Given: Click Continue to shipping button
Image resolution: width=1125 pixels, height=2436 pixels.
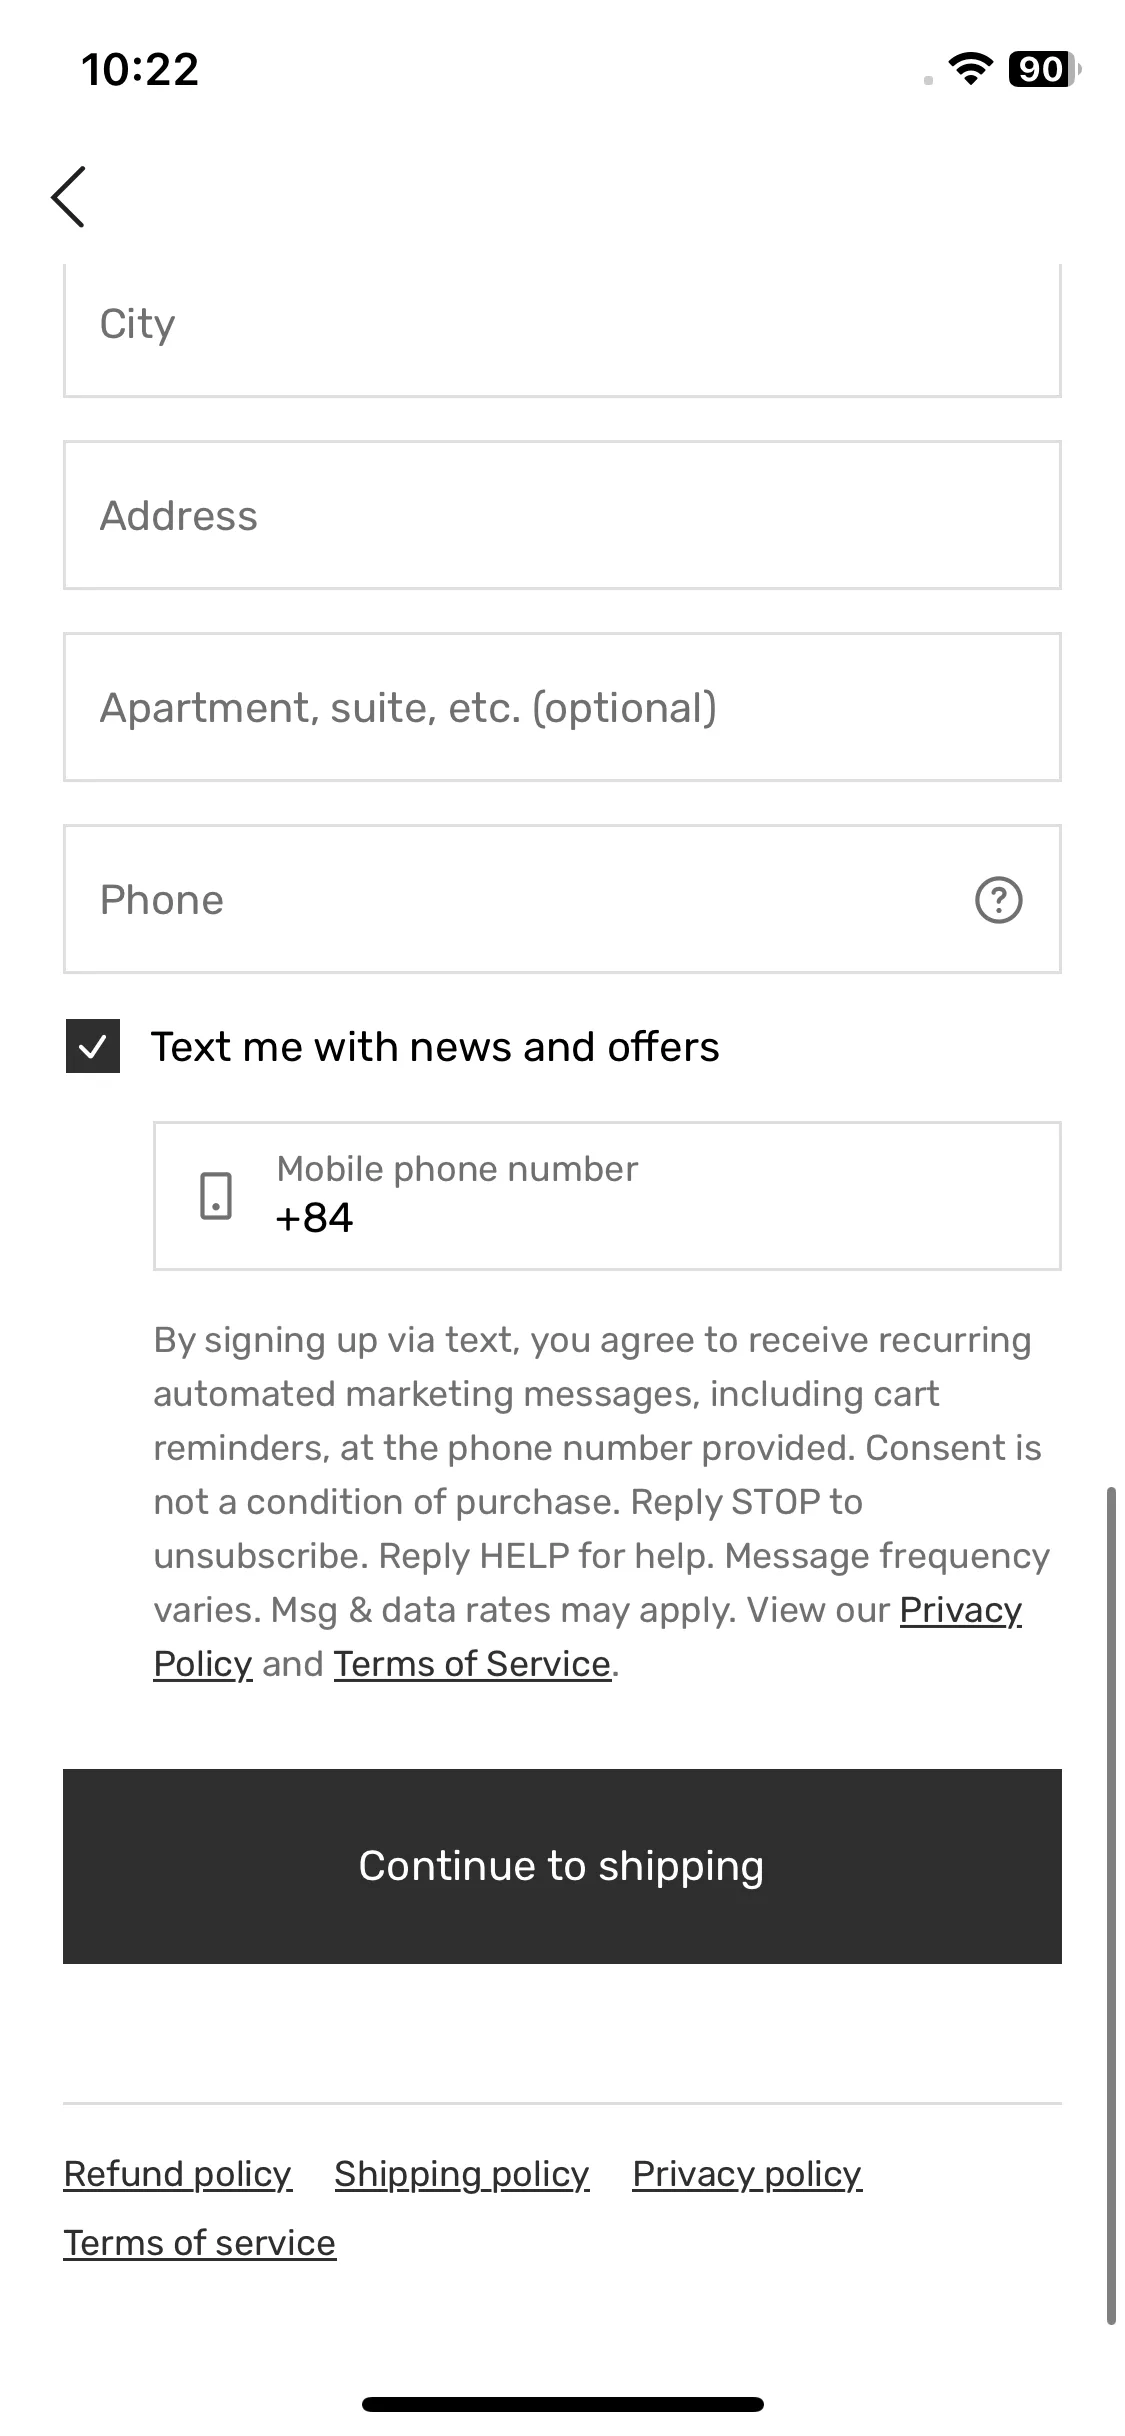Looking at the screenshot, I should click(562, 1866).
